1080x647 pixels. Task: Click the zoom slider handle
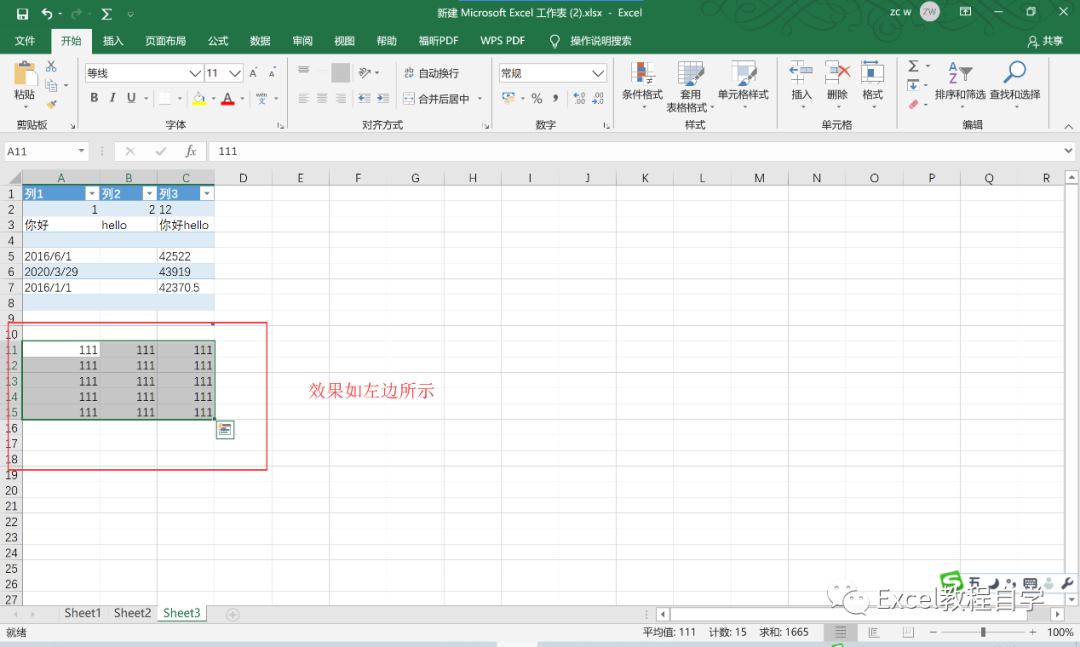[983, 632]
